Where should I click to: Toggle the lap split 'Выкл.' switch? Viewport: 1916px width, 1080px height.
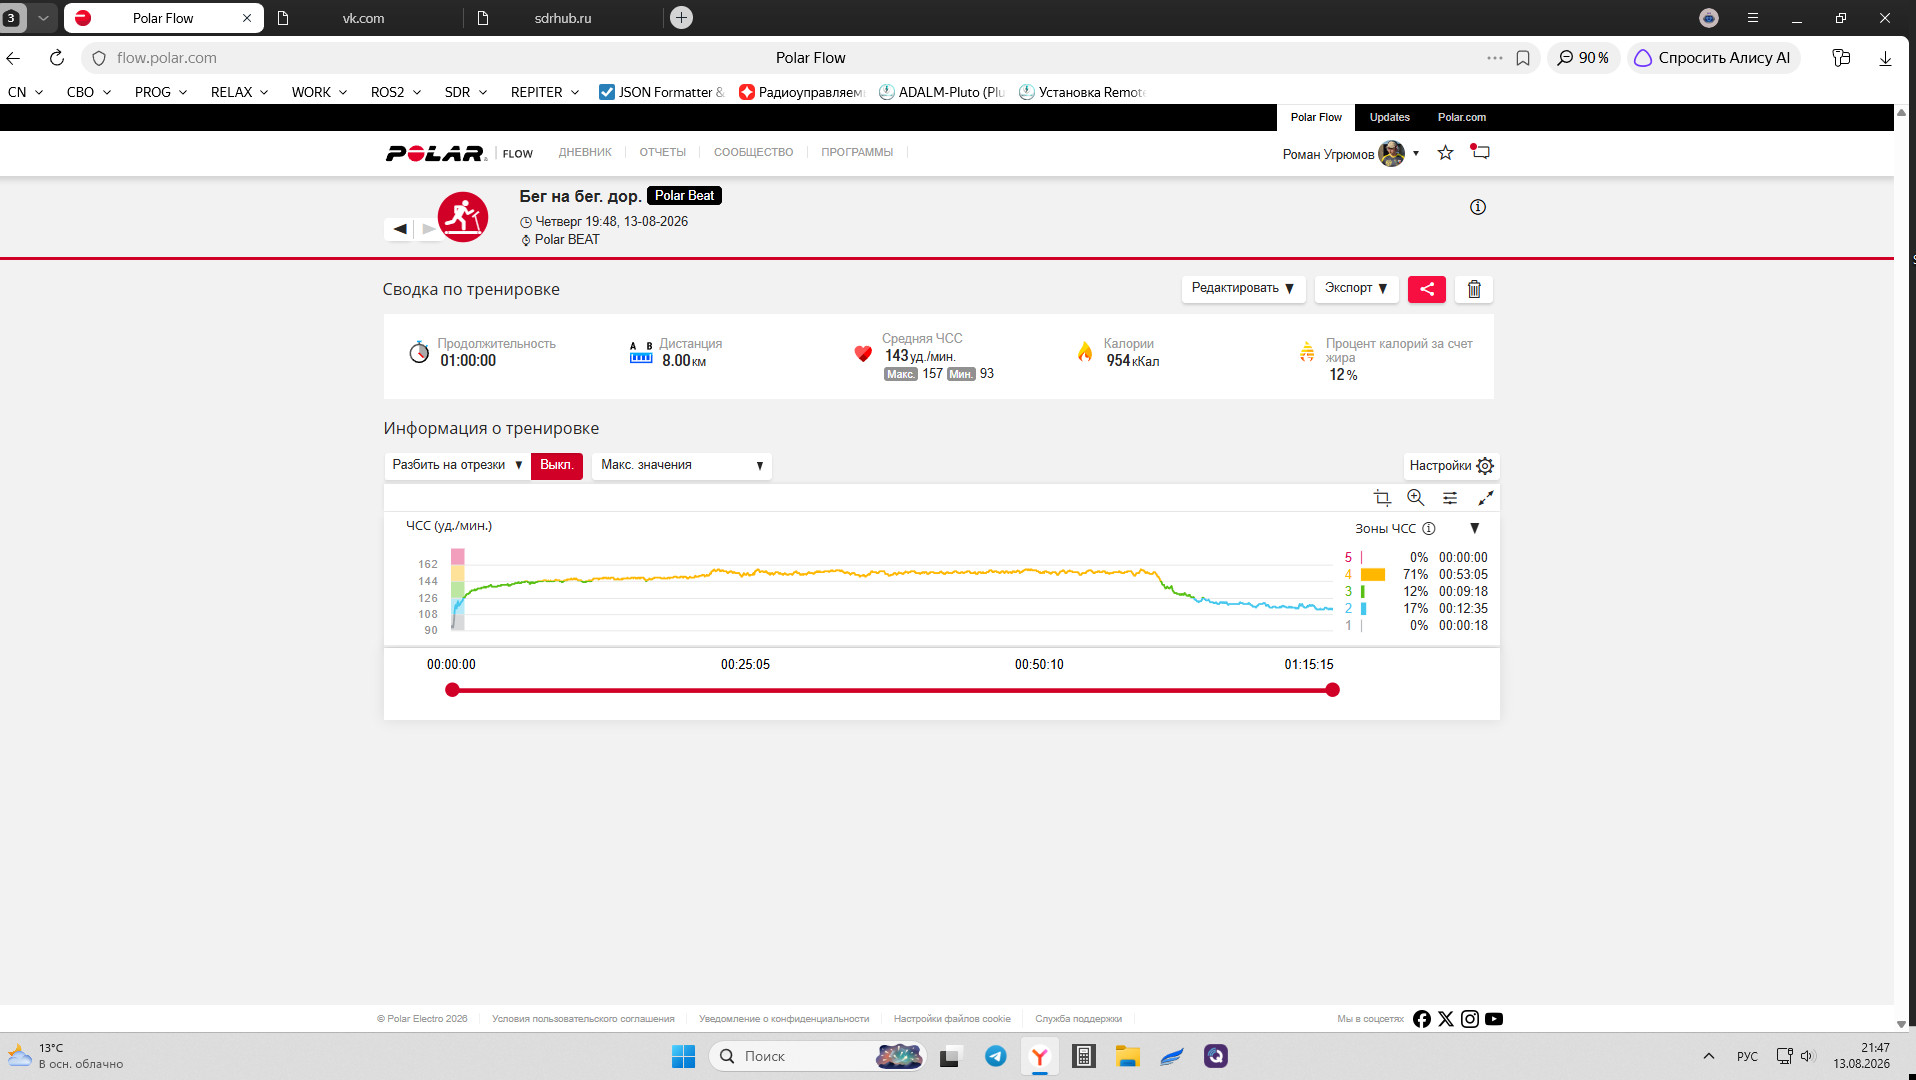click(557, 466)
